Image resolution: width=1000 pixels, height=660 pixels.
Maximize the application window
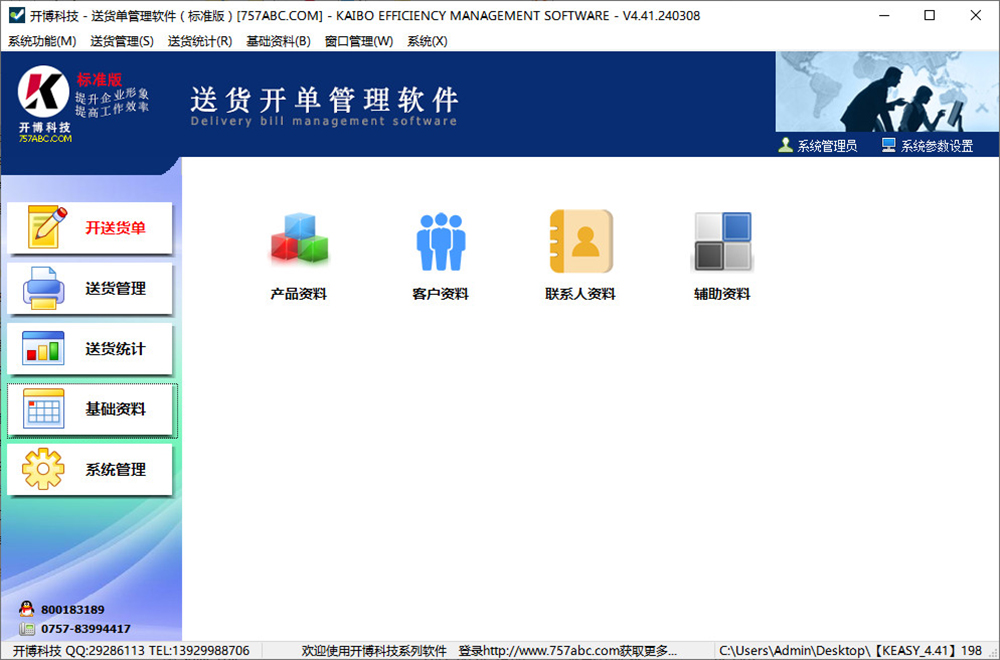tap(930, 15)
